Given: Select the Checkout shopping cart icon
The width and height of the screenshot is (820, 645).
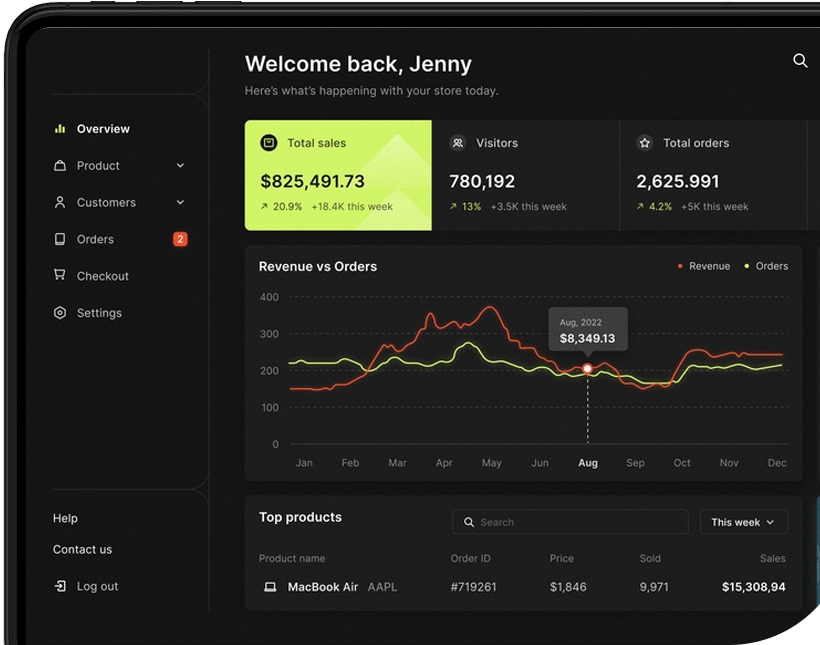Looking at the screenshot, I should (60, 276).
